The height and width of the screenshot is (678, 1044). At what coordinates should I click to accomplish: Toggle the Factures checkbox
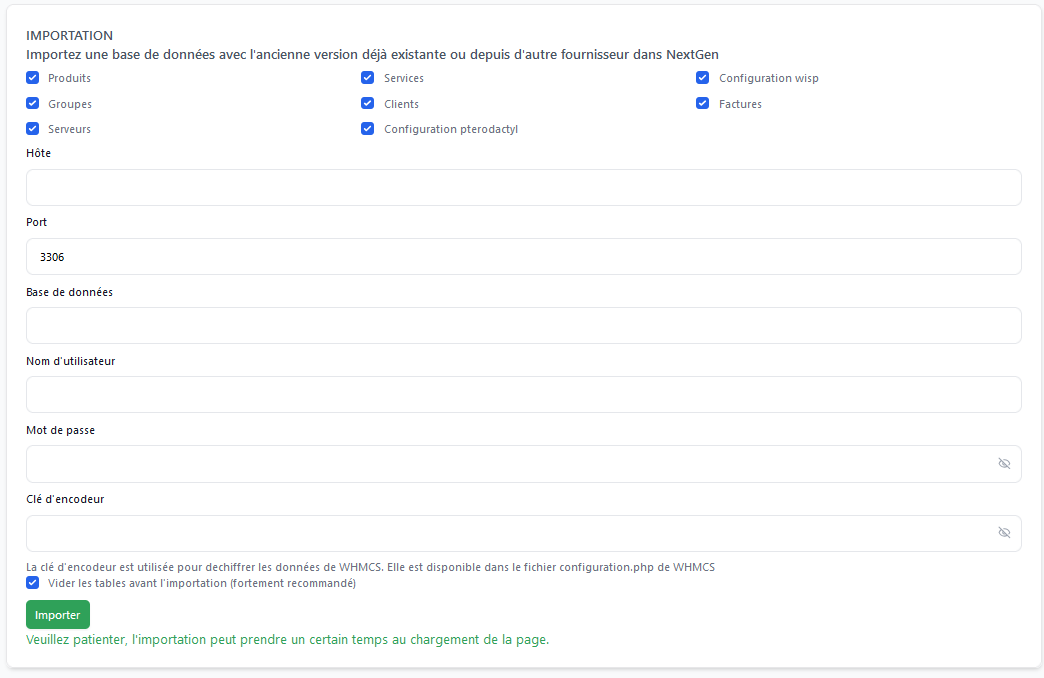click(703, 104)
